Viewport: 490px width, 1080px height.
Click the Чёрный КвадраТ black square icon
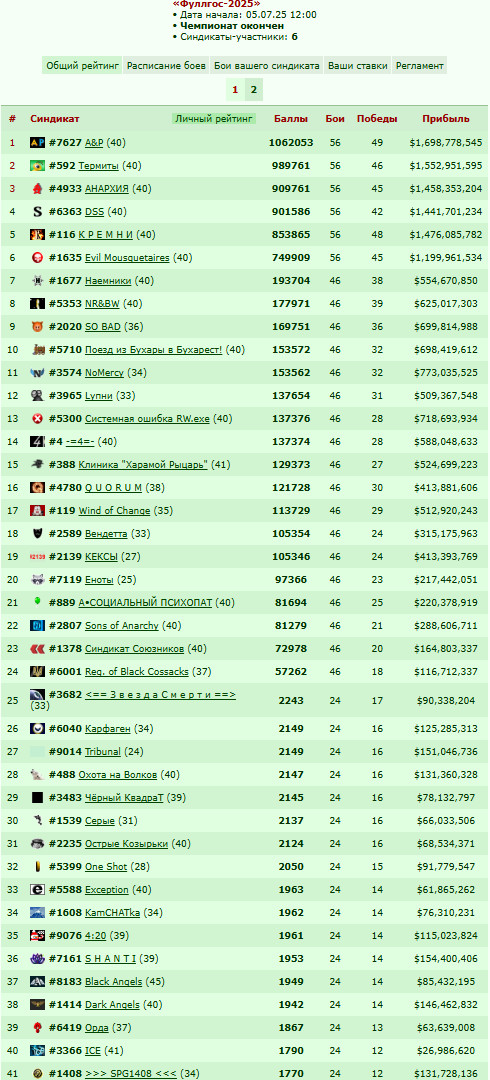(37, 798)
